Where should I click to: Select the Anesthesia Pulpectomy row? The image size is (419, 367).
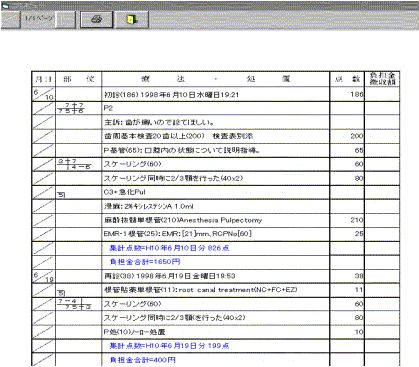[216, 220]
